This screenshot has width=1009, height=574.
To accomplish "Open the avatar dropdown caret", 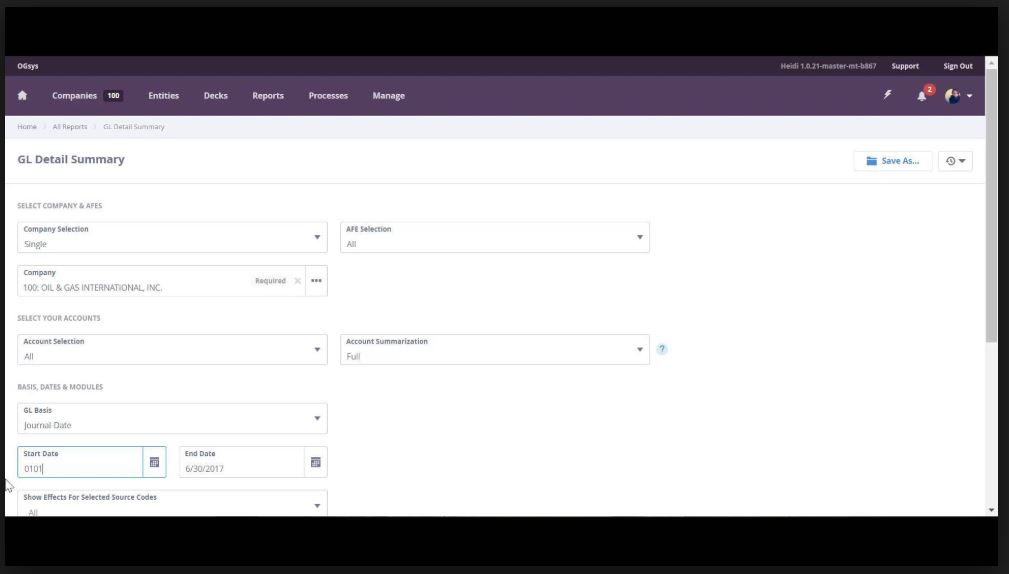I will 969,97.
